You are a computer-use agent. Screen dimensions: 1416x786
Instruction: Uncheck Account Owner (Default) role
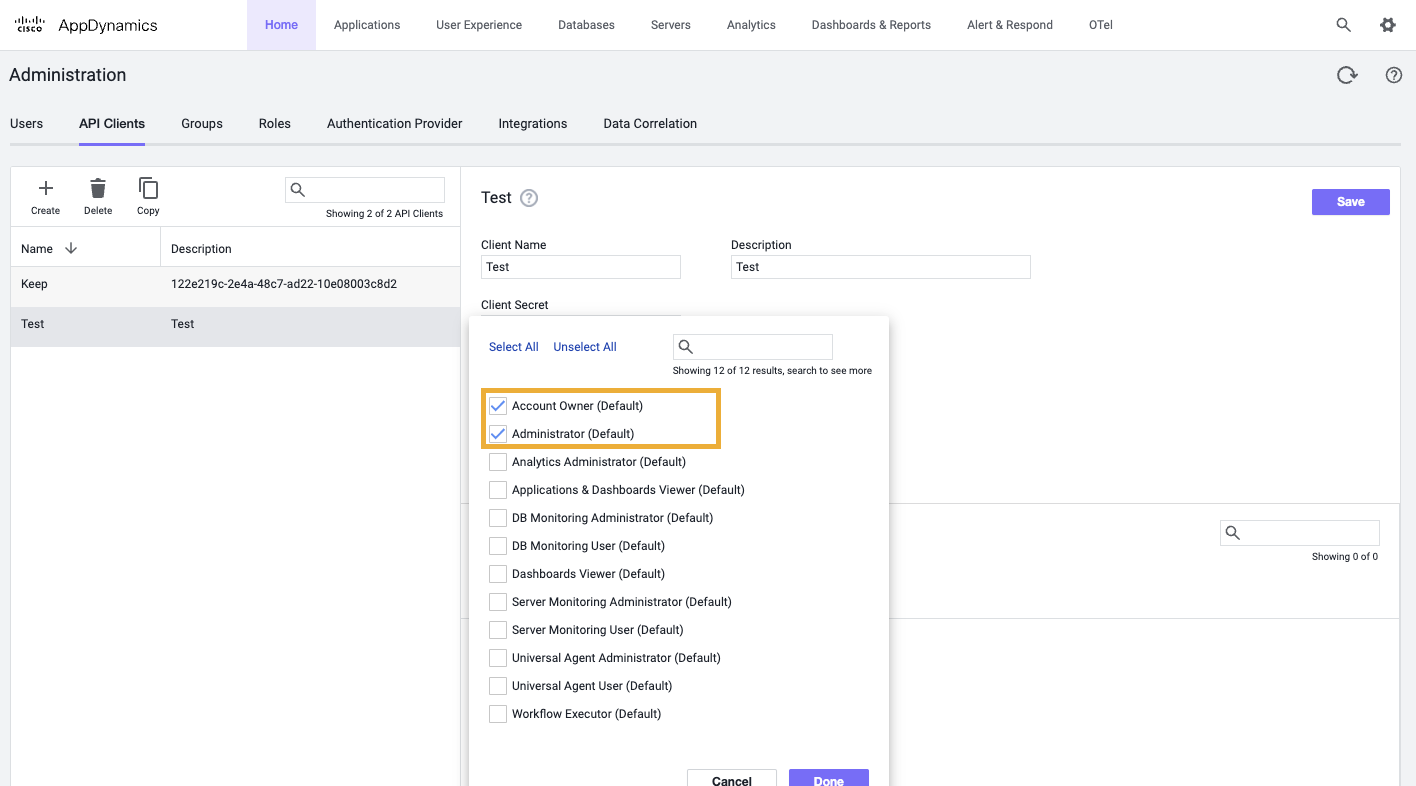click(x=498, y=406)
